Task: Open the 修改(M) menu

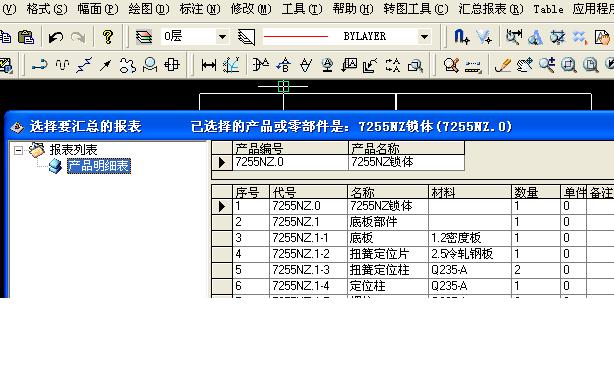Action: [251, 9]
